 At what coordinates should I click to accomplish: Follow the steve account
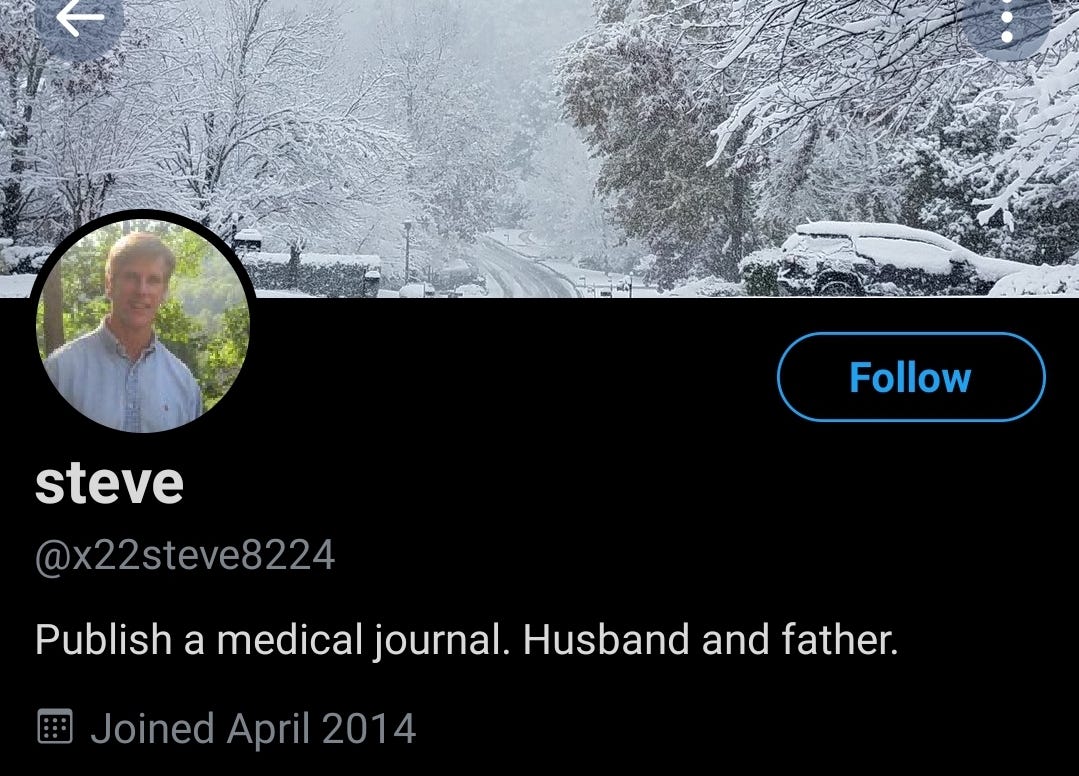tap(911, 377)
